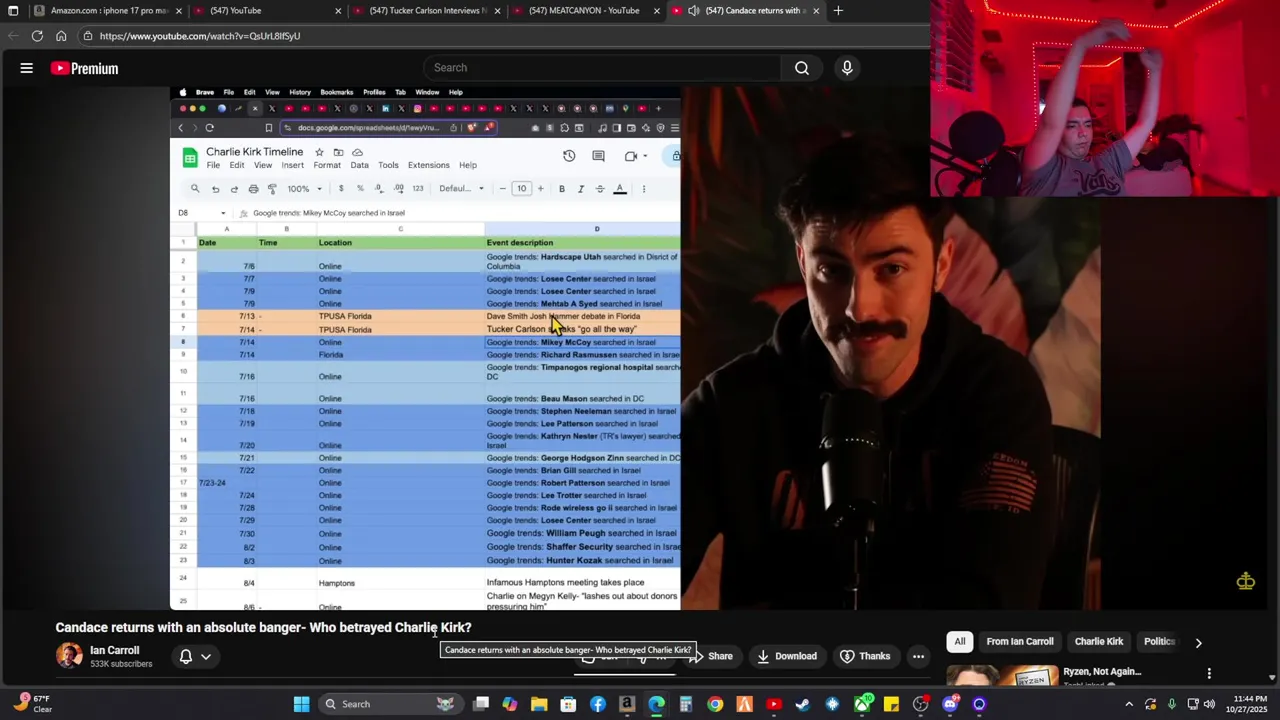1280x720 pixels.
Task: Open the text color picker in video's Sheets
Action: click(620, 189)
